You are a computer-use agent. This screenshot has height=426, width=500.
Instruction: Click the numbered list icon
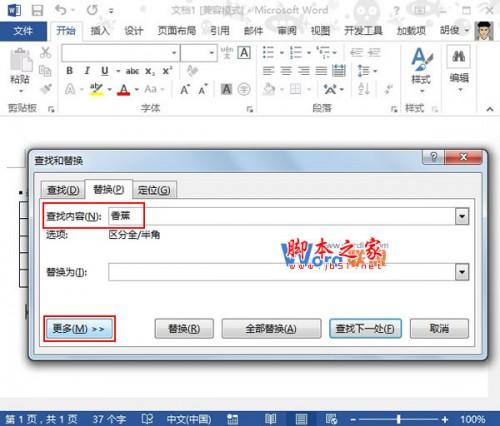pyautogui.click(x=295, y=52)
